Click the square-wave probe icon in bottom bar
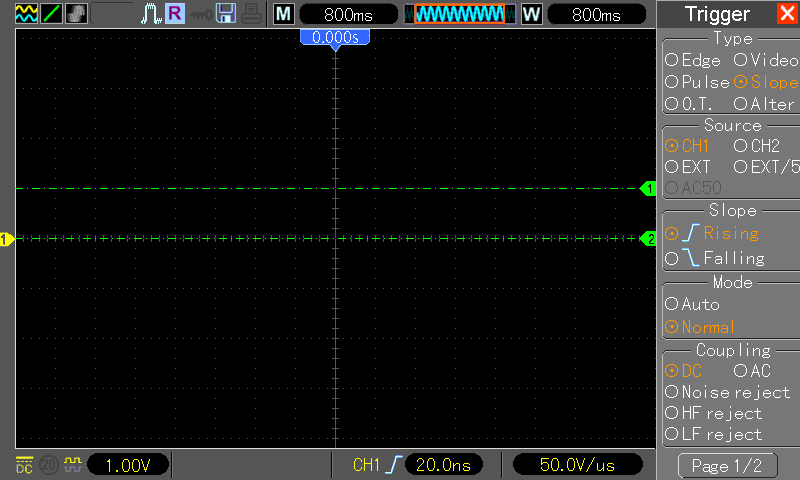 (72, 464)
